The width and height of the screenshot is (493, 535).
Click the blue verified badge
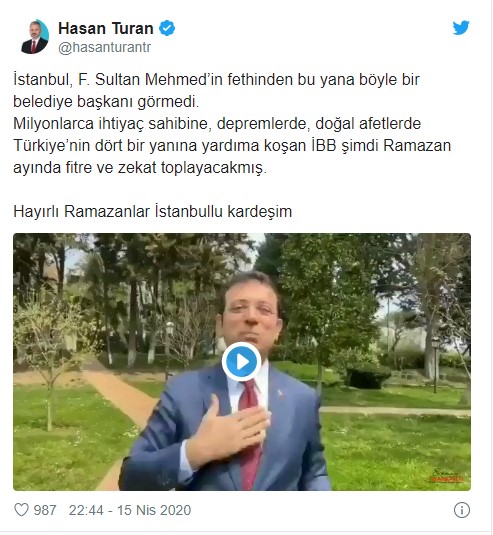(x=167, y=28)
